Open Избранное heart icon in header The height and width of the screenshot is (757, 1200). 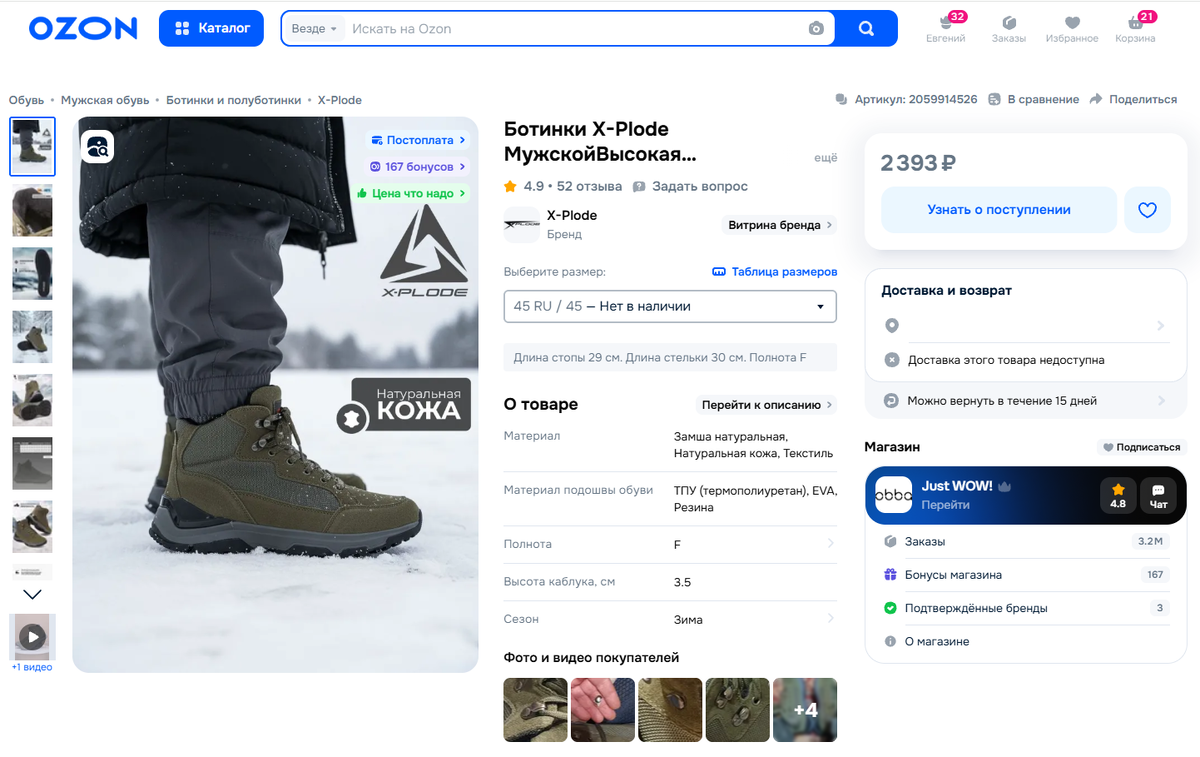click(x=1072, y=27)
